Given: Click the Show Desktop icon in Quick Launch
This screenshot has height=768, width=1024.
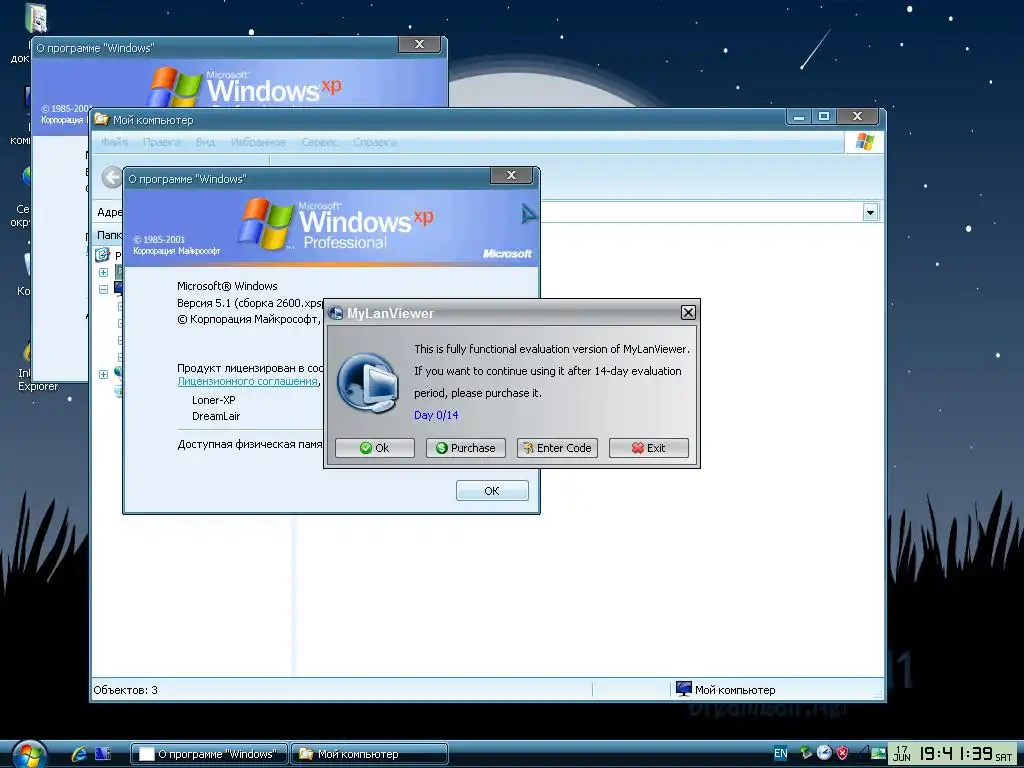Looking at the screenshot, I should click(x=103, y=754).
